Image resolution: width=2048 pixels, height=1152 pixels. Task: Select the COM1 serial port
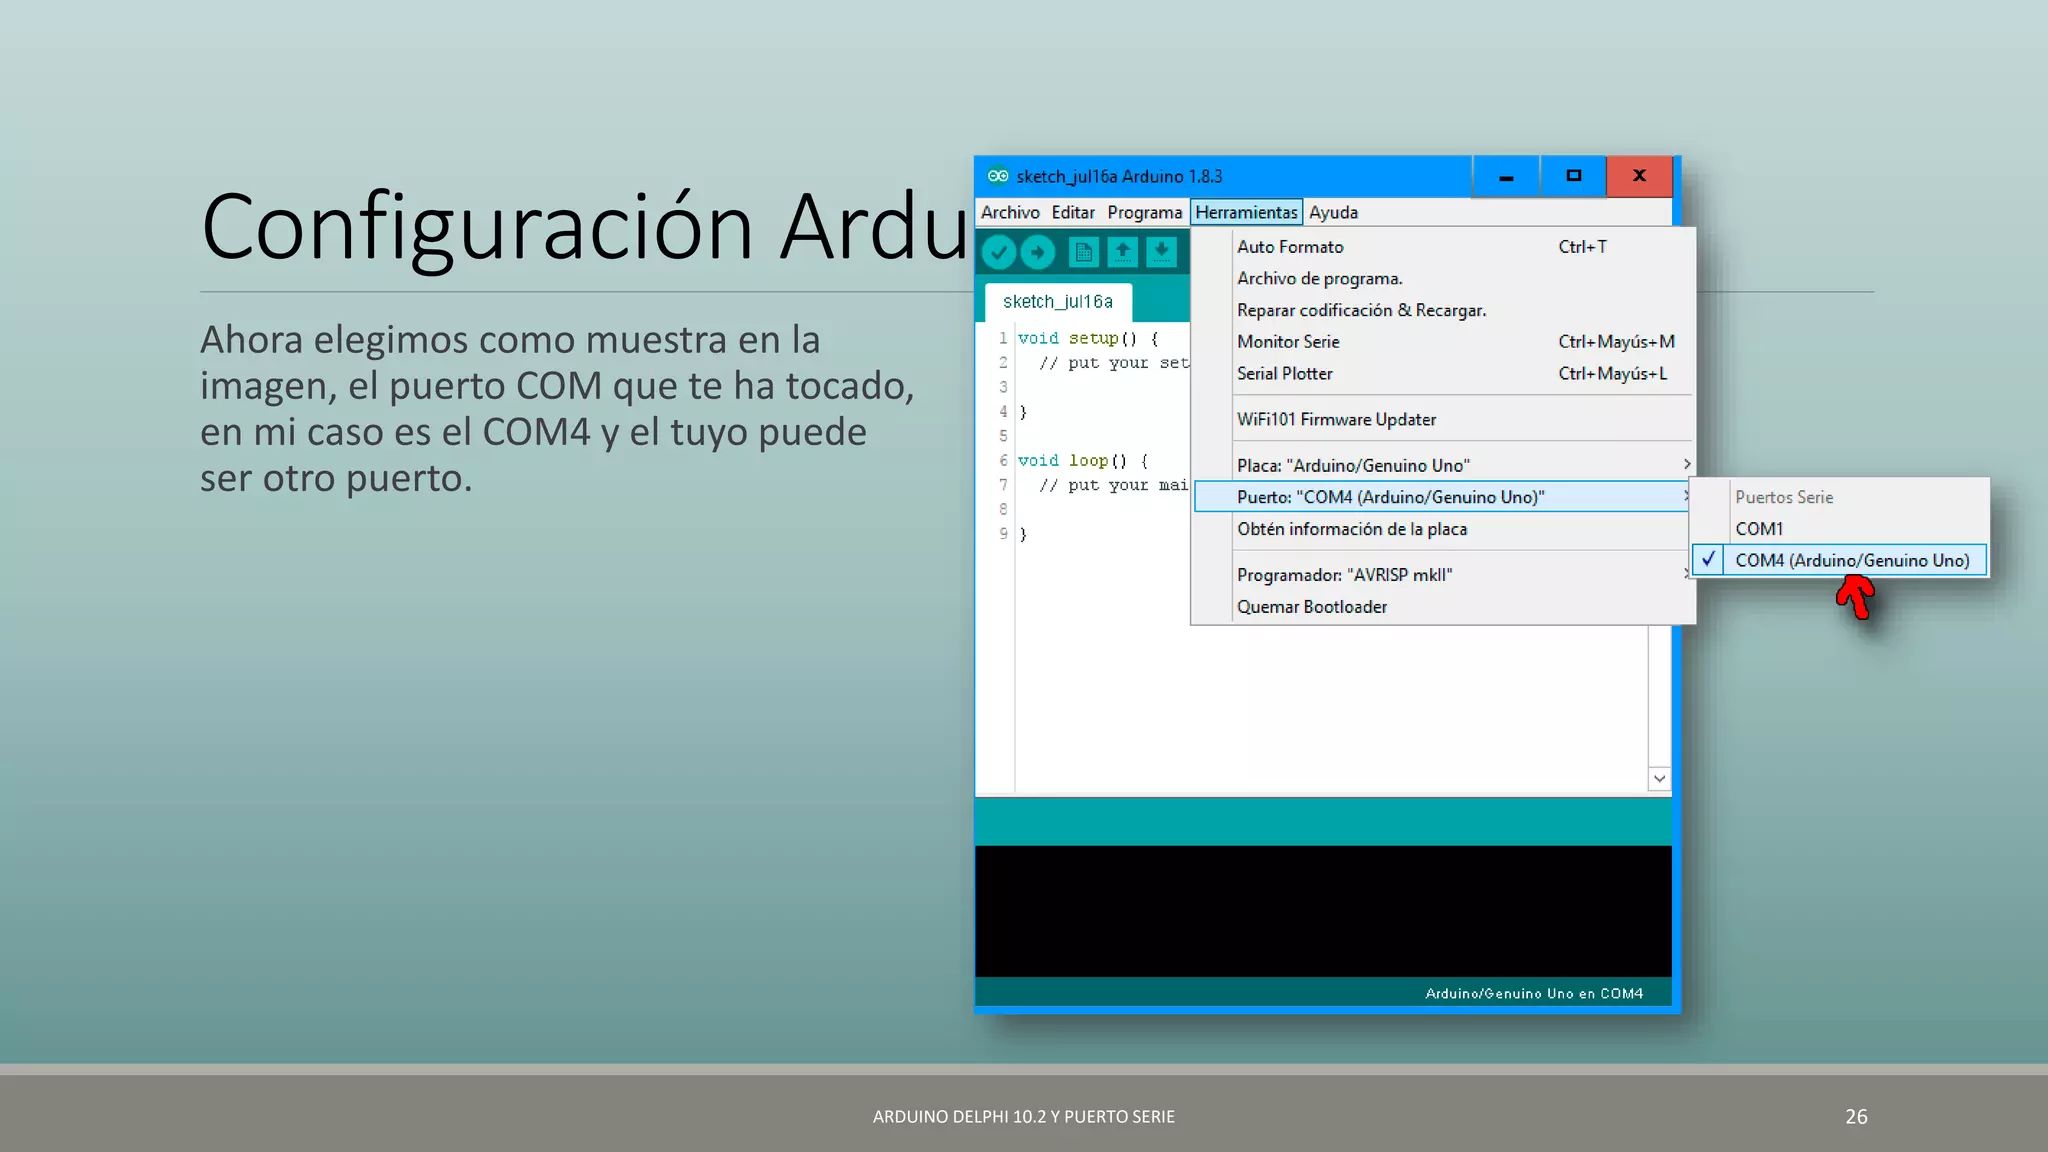click(x=1839, y=529)
